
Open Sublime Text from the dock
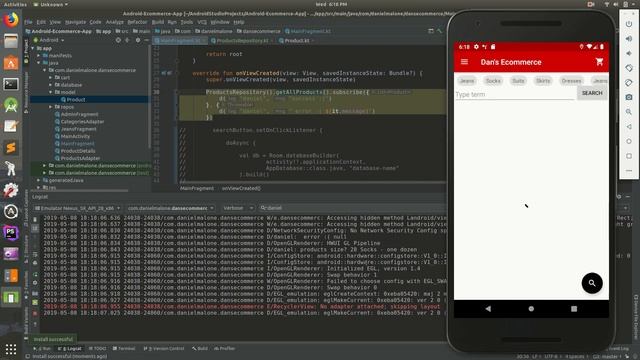11,148
